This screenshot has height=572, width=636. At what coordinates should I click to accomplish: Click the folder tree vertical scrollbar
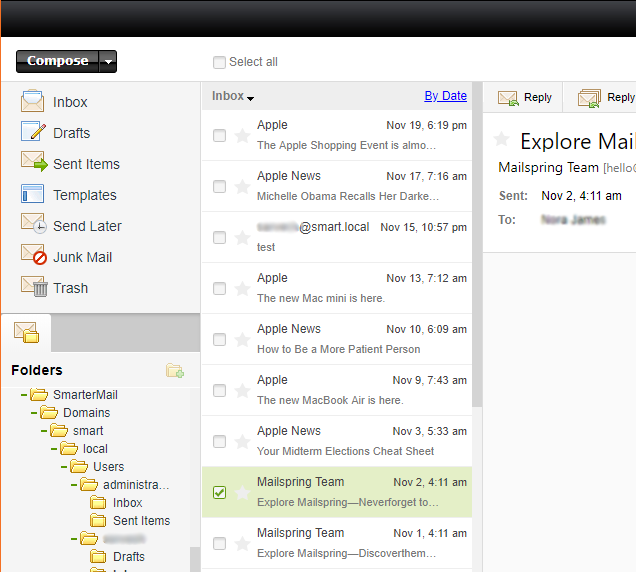(x=195, y=559)
